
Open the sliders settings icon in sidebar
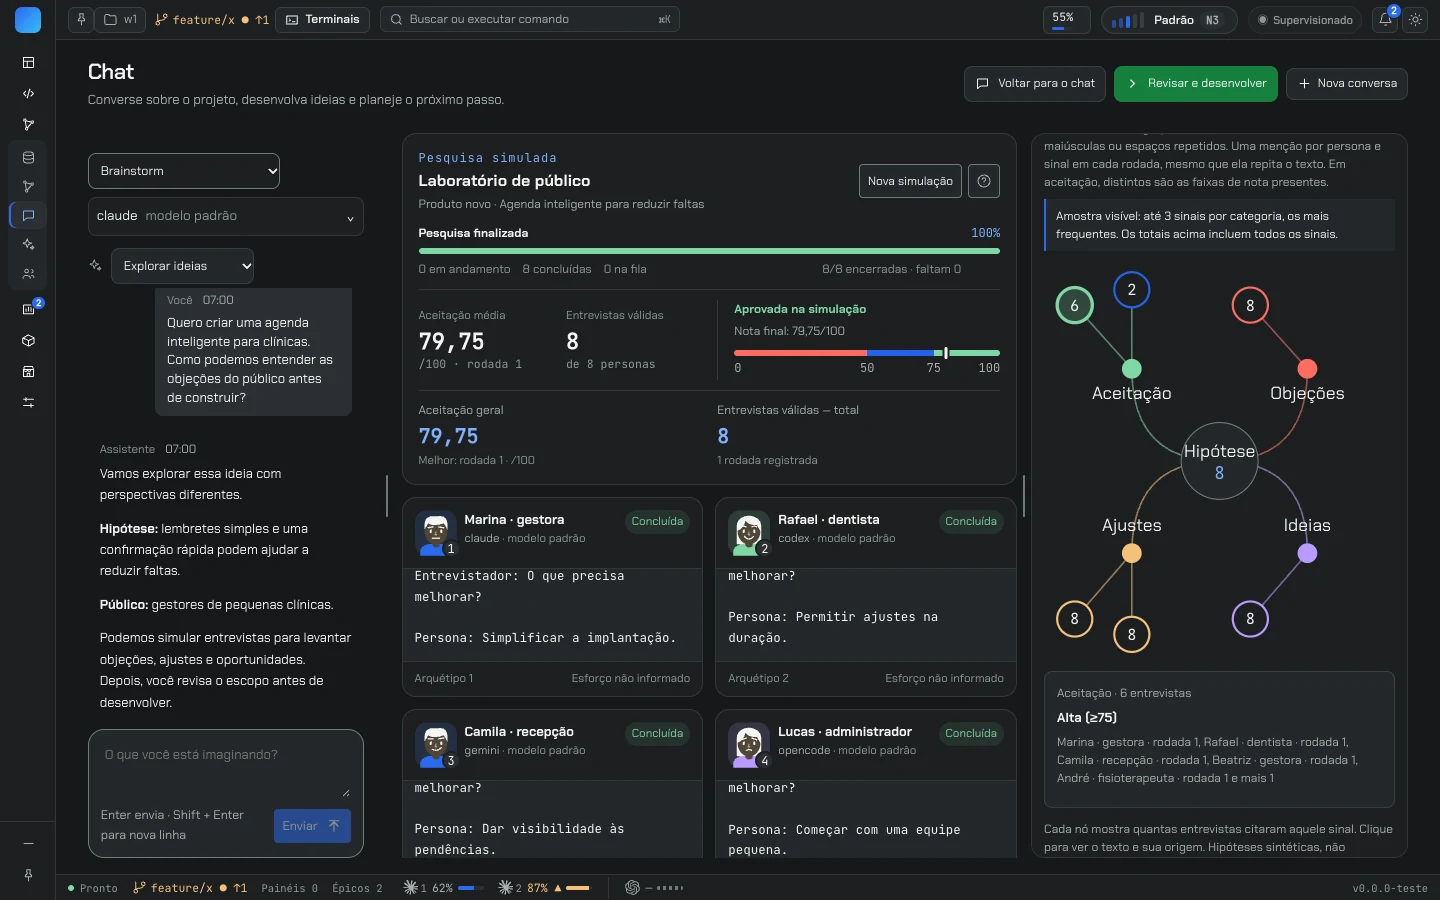click(x=28, y=402)
